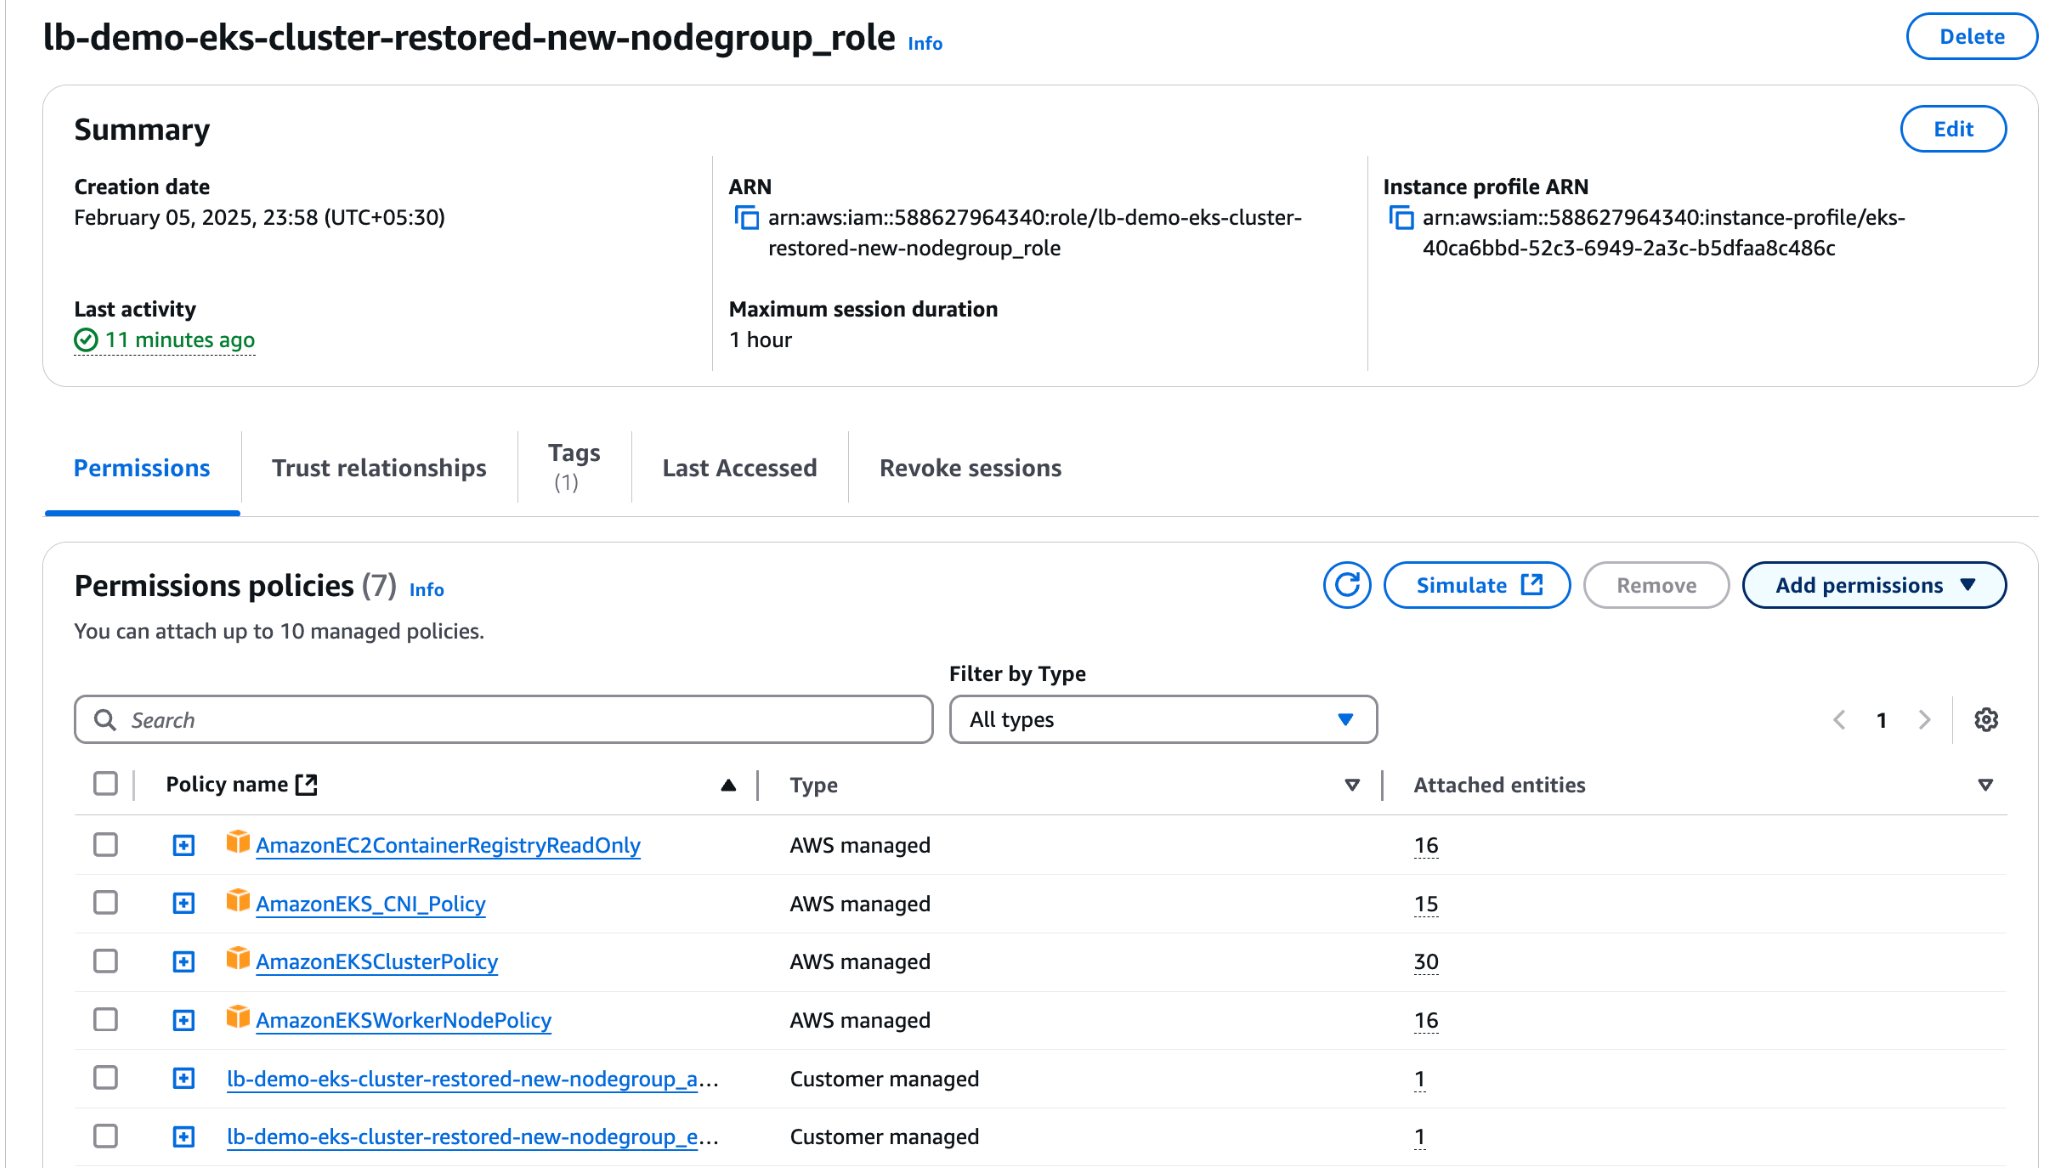Click the AmazonEKS_CNI_Policy orange box icon

click(x=238, y=900)
